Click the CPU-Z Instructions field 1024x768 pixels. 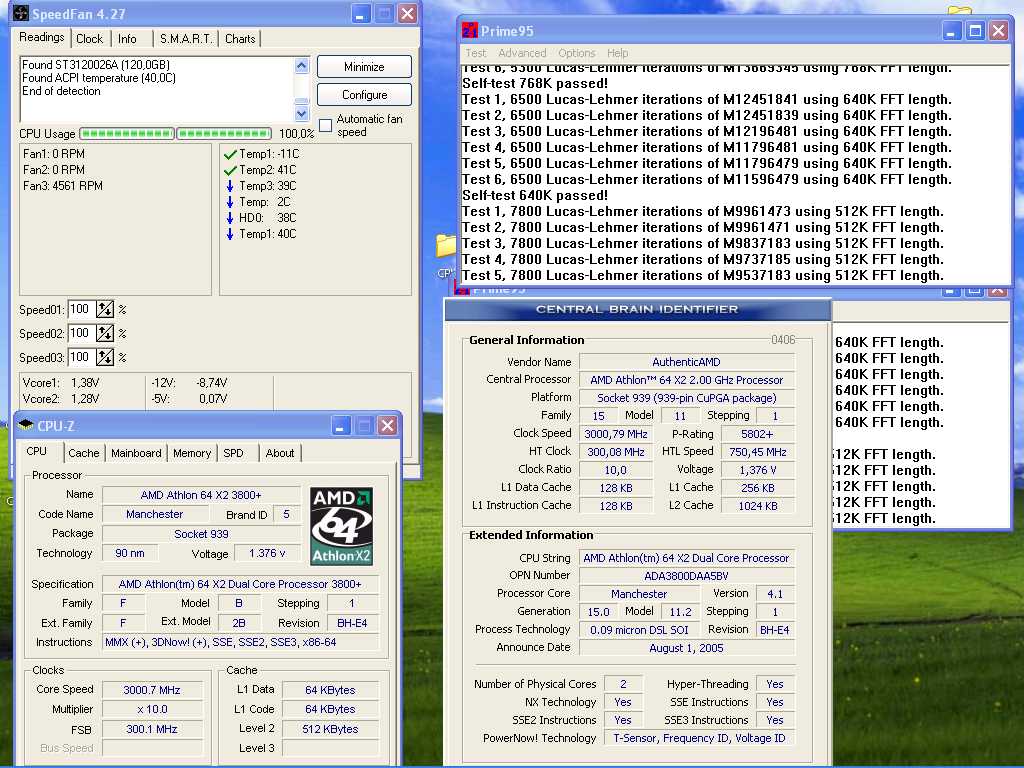pyautogui.click(x=240, y=642)
